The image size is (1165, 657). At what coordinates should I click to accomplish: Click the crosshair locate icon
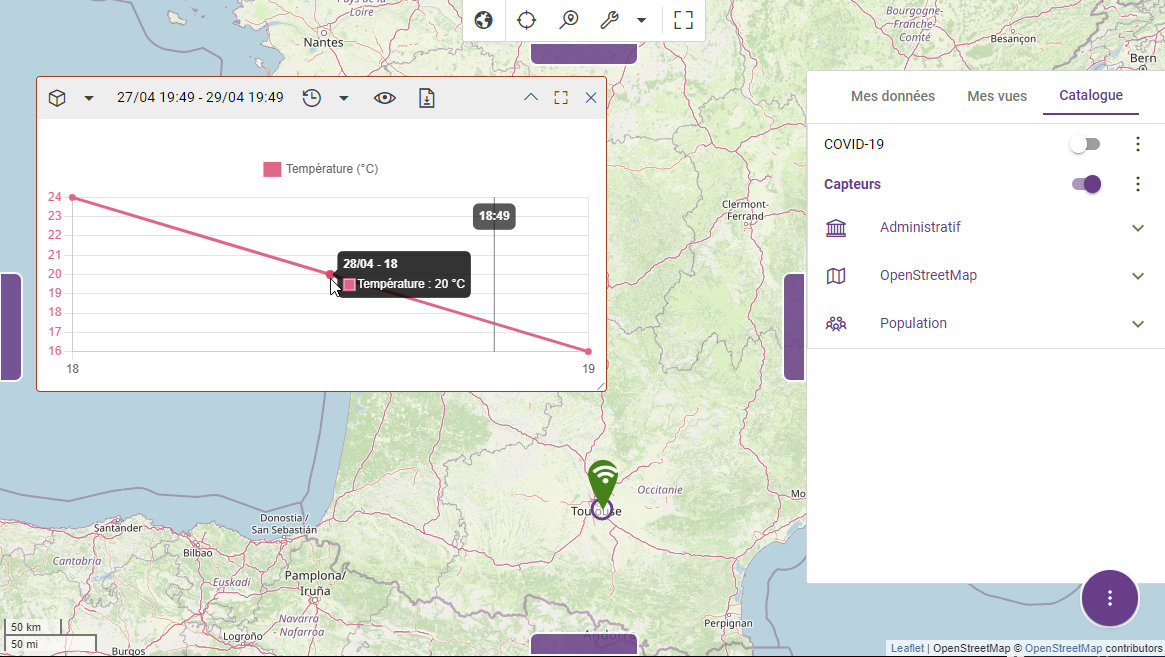[x=526, y=20]
